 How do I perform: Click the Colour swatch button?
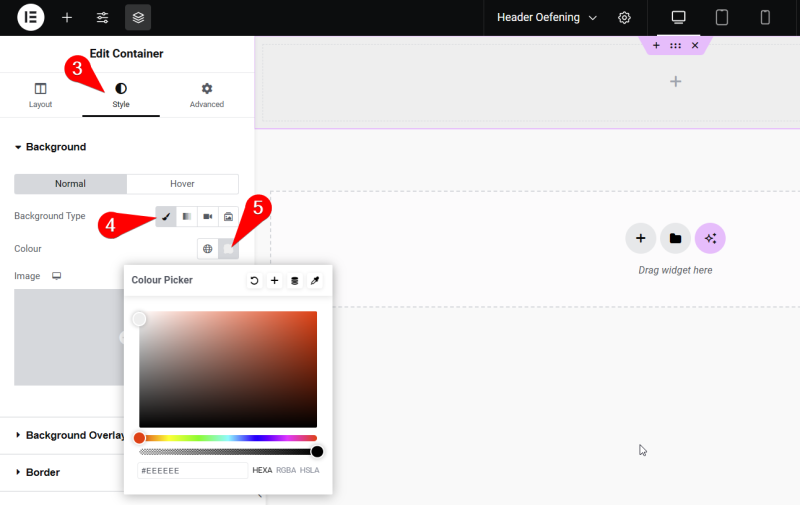pyautogui.click(x=229, y=249)
